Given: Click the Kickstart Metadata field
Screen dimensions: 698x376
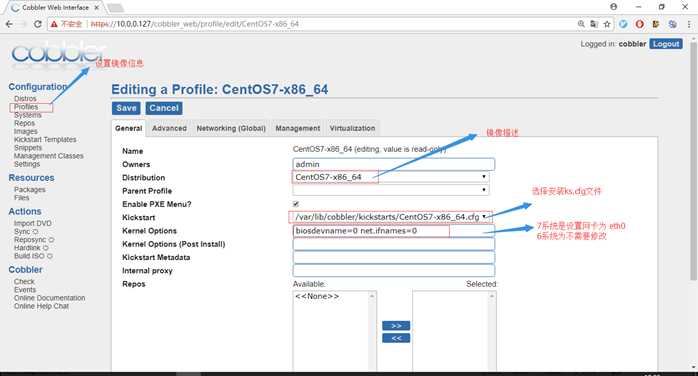Looking at the screenshot, I should coord(394,257).
